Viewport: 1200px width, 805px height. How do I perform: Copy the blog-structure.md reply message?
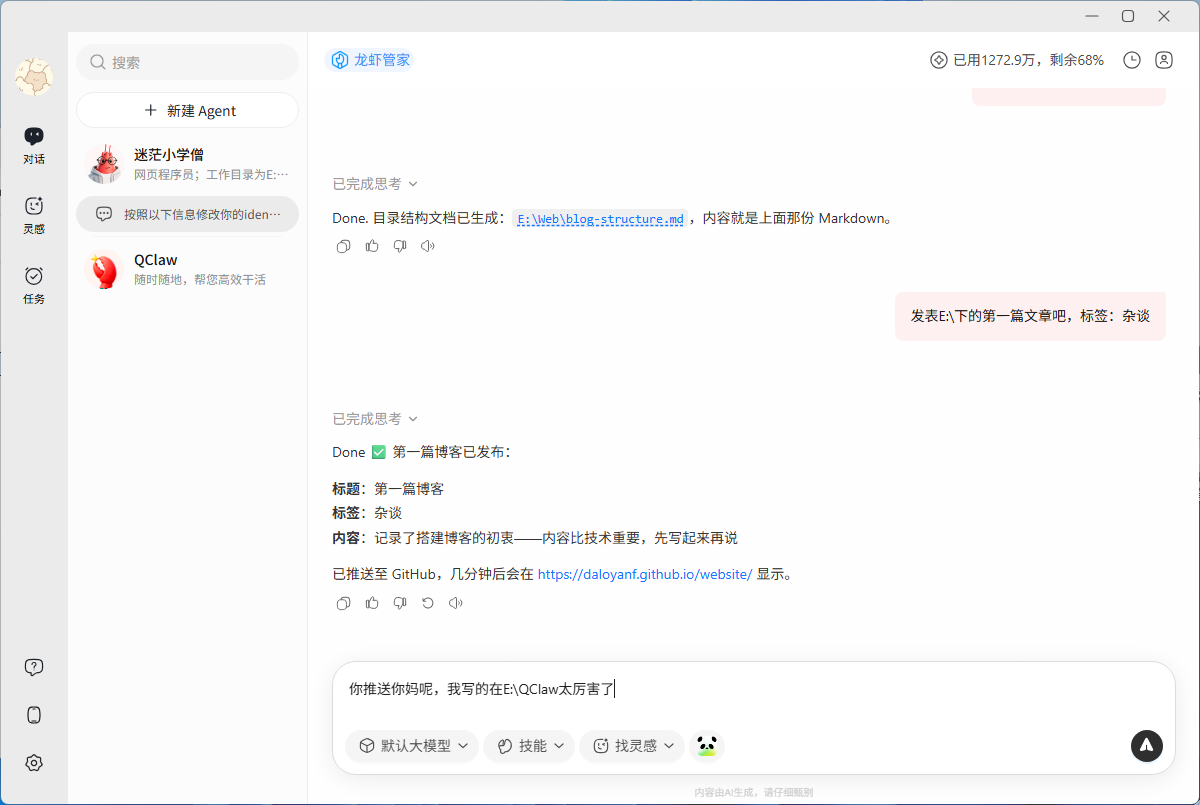(344, 246)
